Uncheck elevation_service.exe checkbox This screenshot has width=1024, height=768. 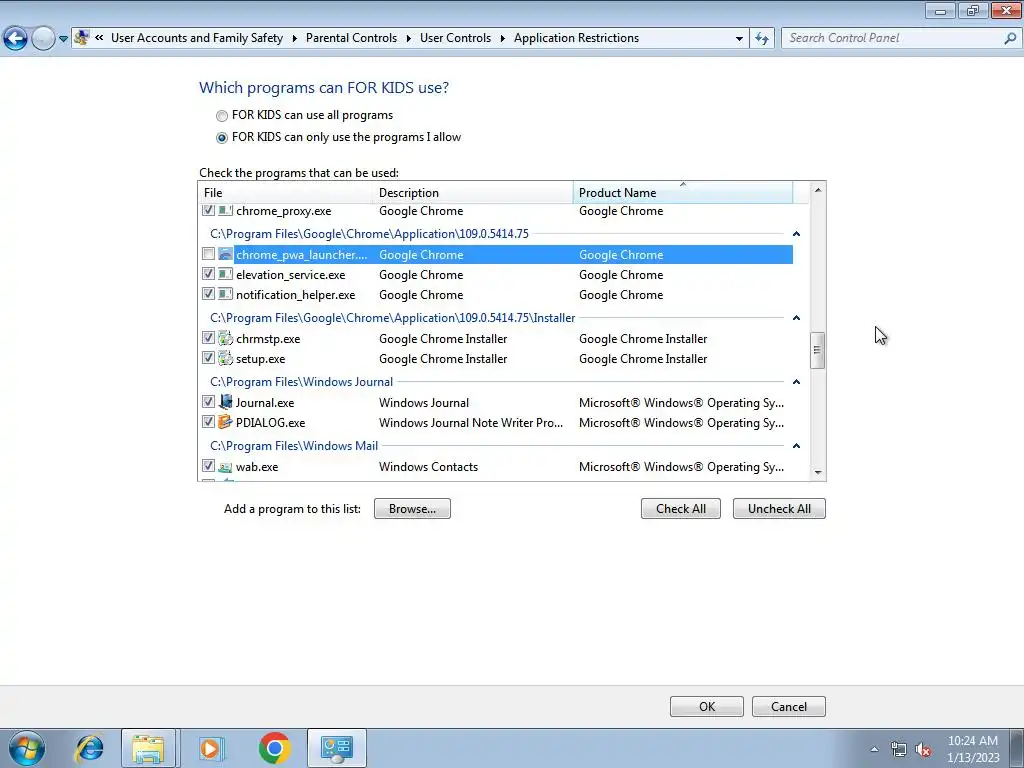click(208, 274)
